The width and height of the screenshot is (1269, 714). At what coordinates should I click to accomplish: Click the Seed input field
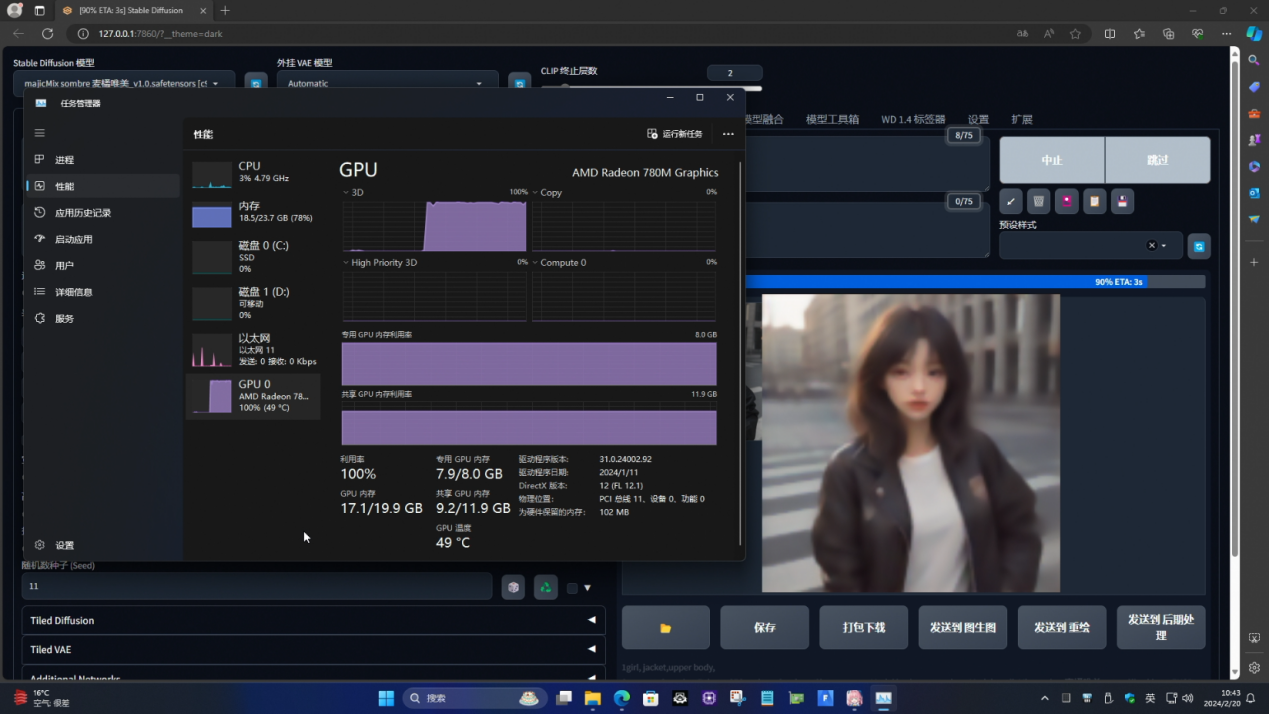(x=257, y=586)
